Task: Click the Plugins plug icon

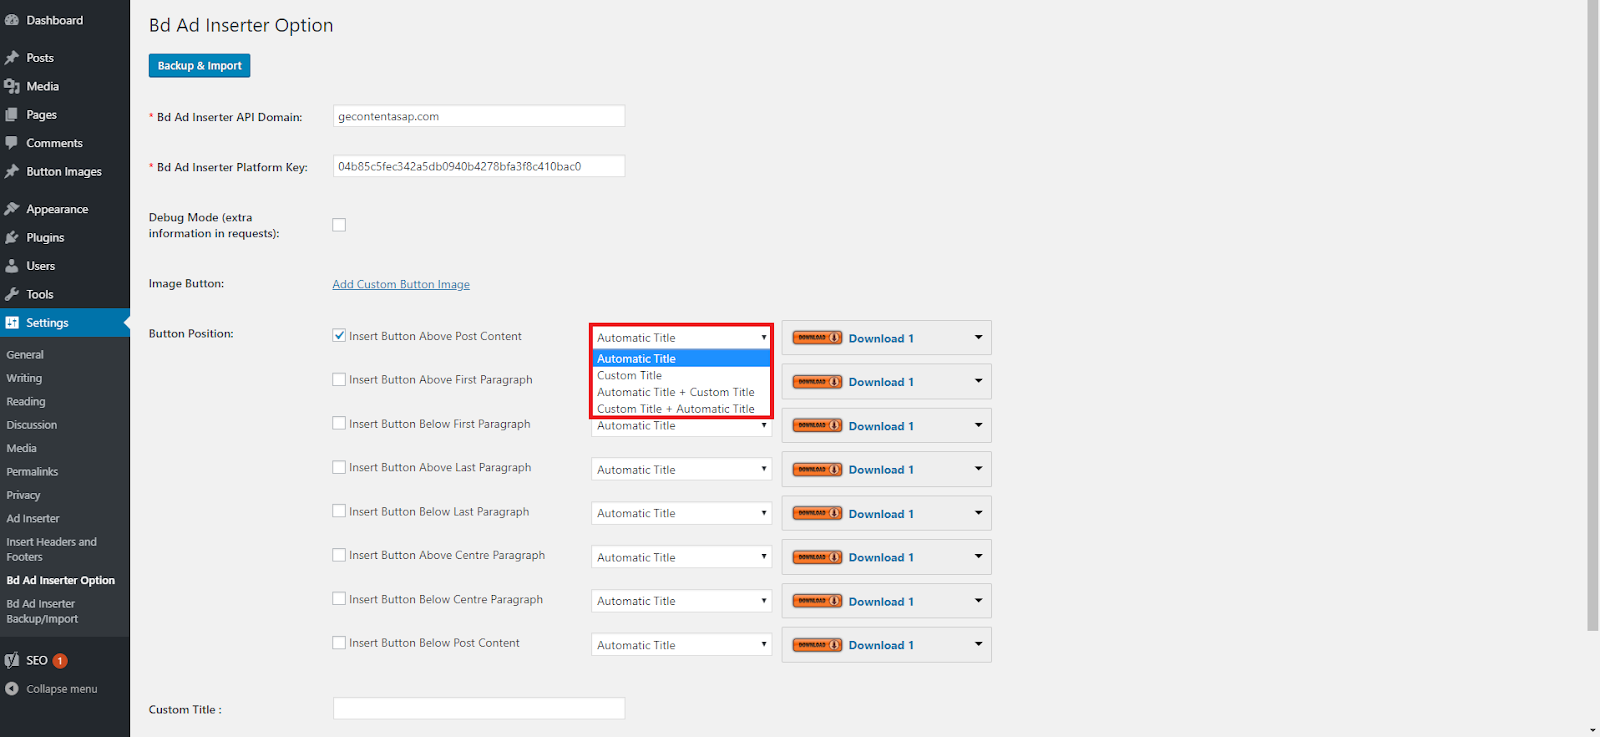Action: coord(12,237)
